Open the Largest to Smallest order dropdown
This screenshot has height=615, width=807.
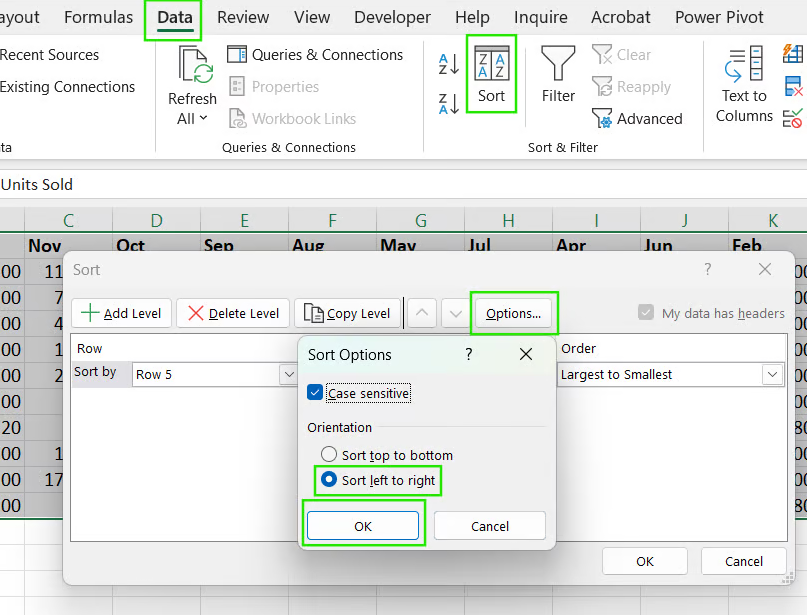[770, 373]
